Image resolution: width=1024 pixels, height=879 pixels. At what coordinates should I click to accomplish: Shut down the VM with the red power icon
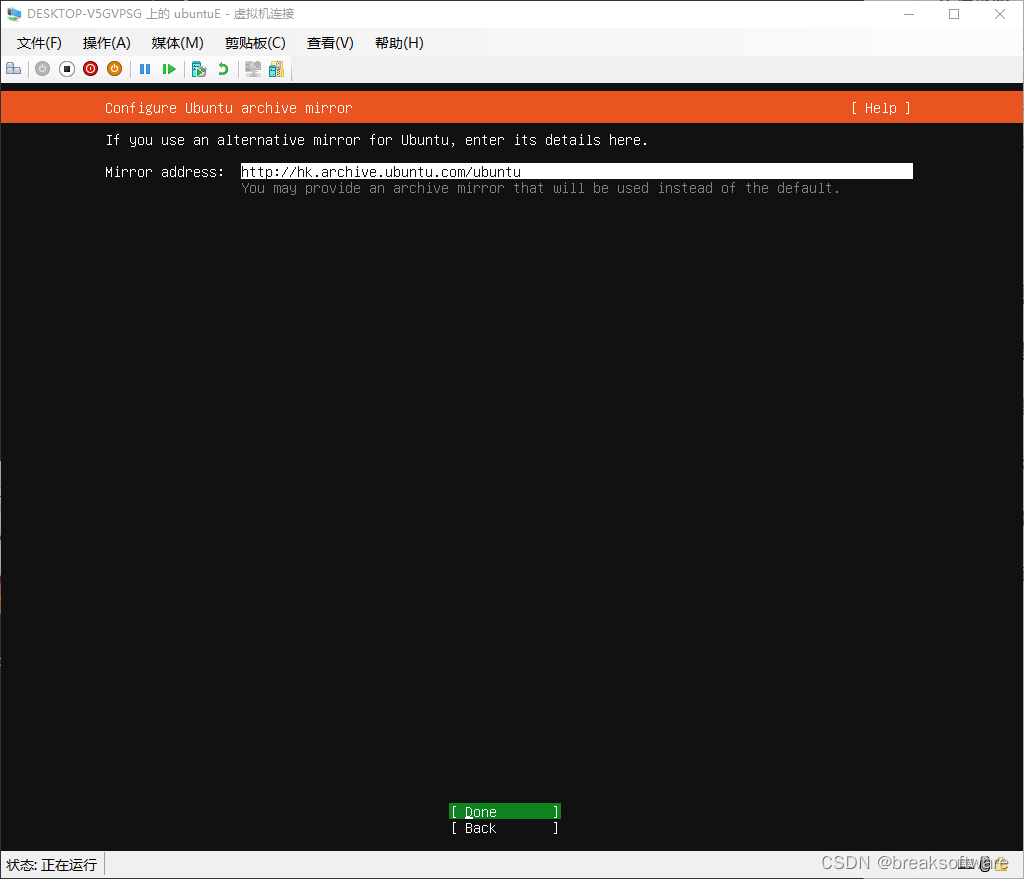pyautogui.click(x=91, y=69)
